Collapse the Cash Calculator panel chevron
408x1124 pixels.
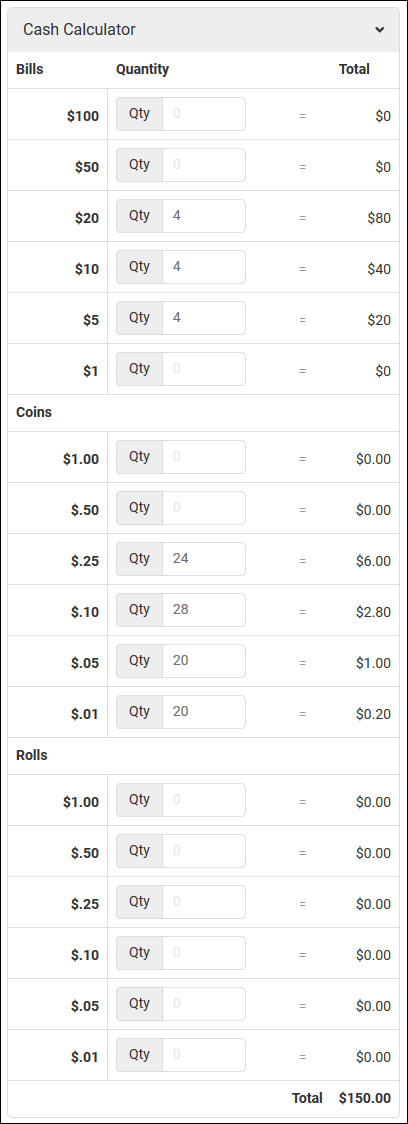(379, 29)
